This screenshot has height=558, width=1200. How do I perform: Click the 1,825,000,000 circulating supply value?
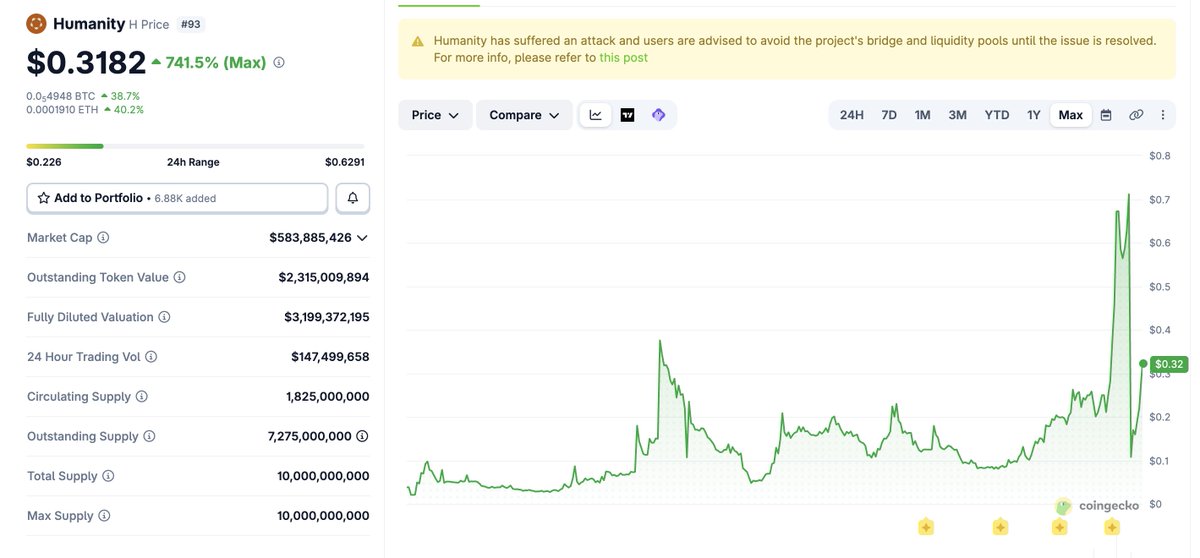click(328, 397)
